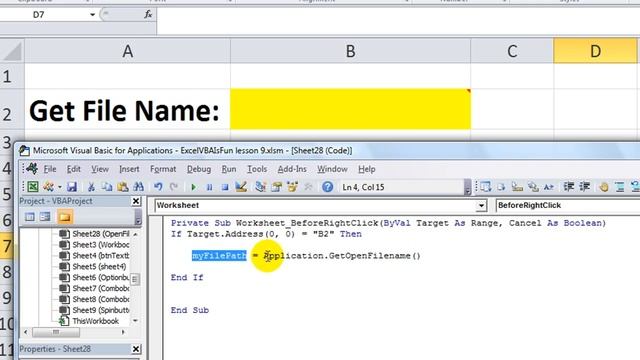Open the Insert menu
This screenshot has height=360, width=640.
pyautogui.click(x=129, y=169)
